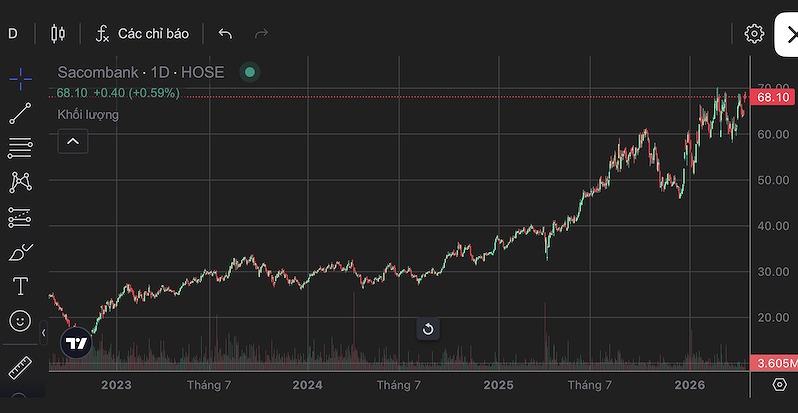Undo the last chart action
The height and width of the screenshot is (413, 798).
[225, 34]
